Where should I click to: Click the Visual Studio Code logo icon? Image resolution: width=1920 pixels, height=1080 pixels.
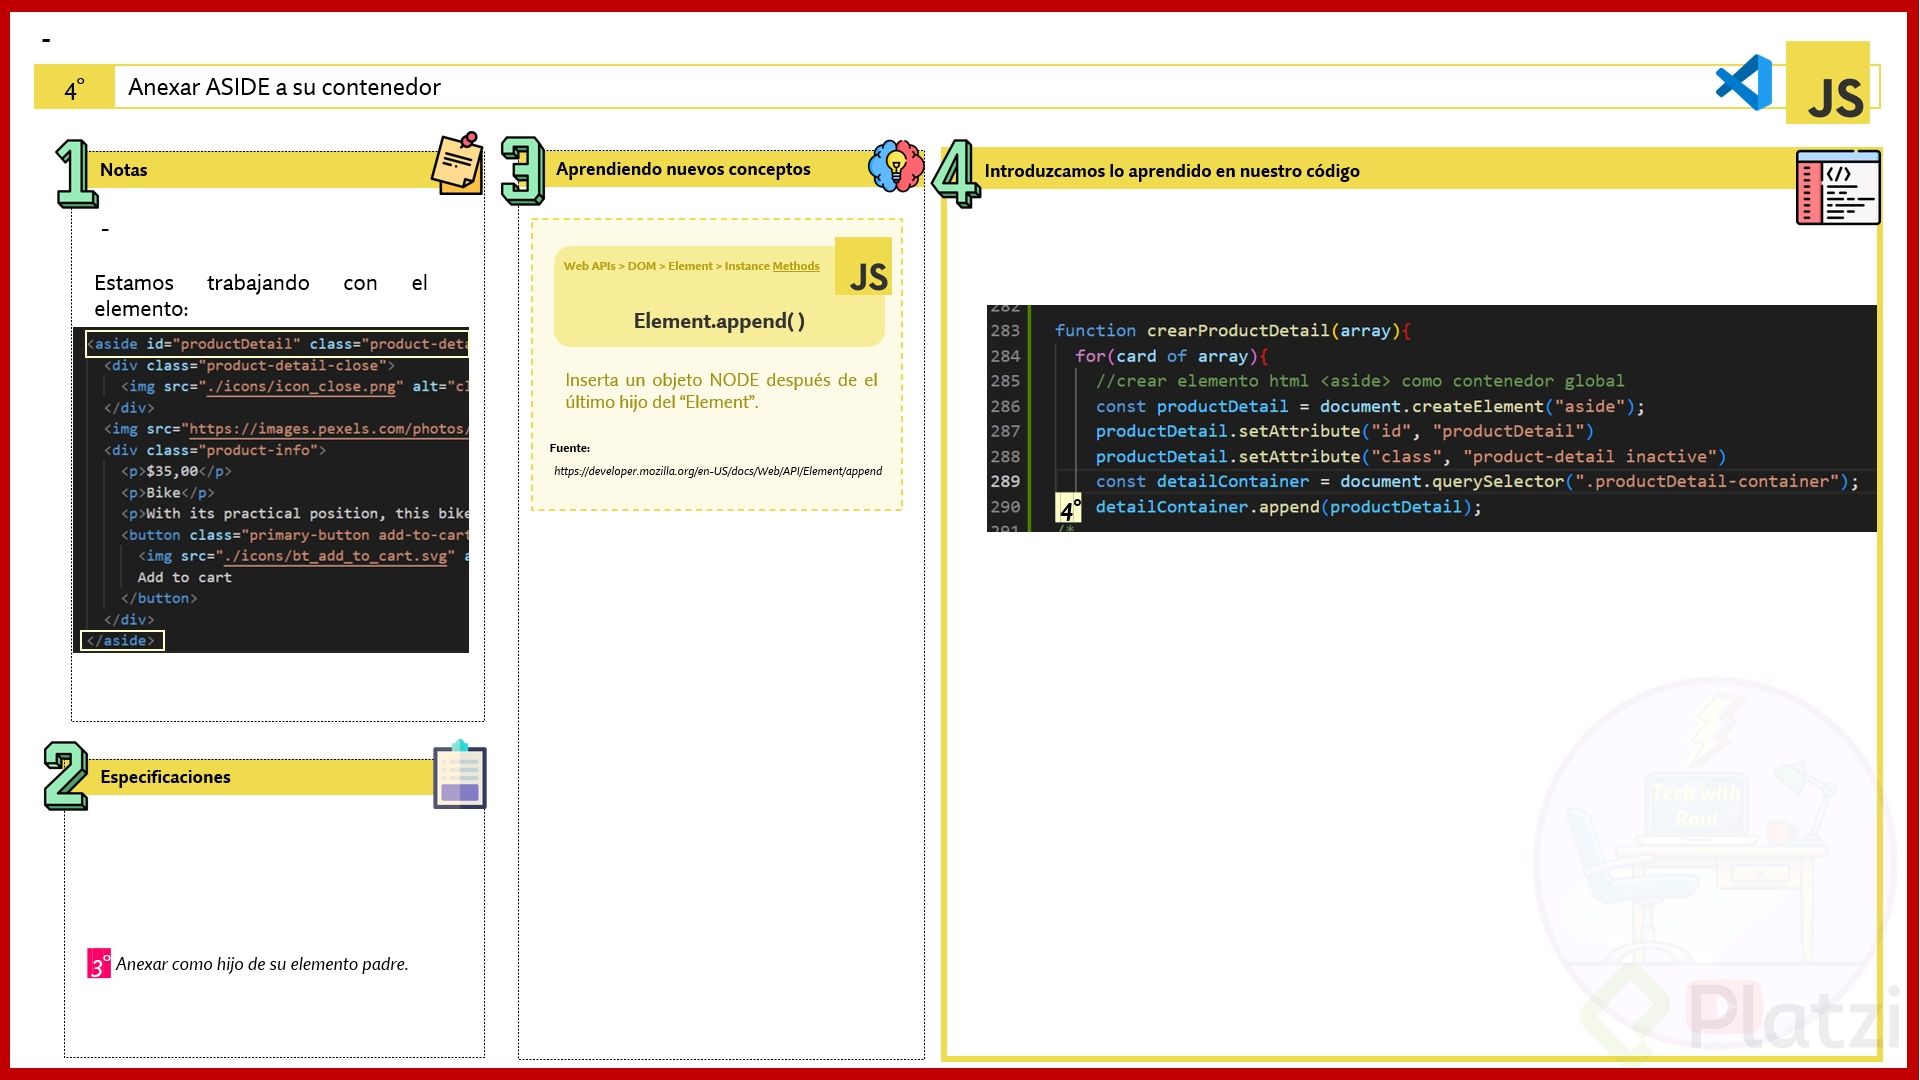[x=1744, y=83]
